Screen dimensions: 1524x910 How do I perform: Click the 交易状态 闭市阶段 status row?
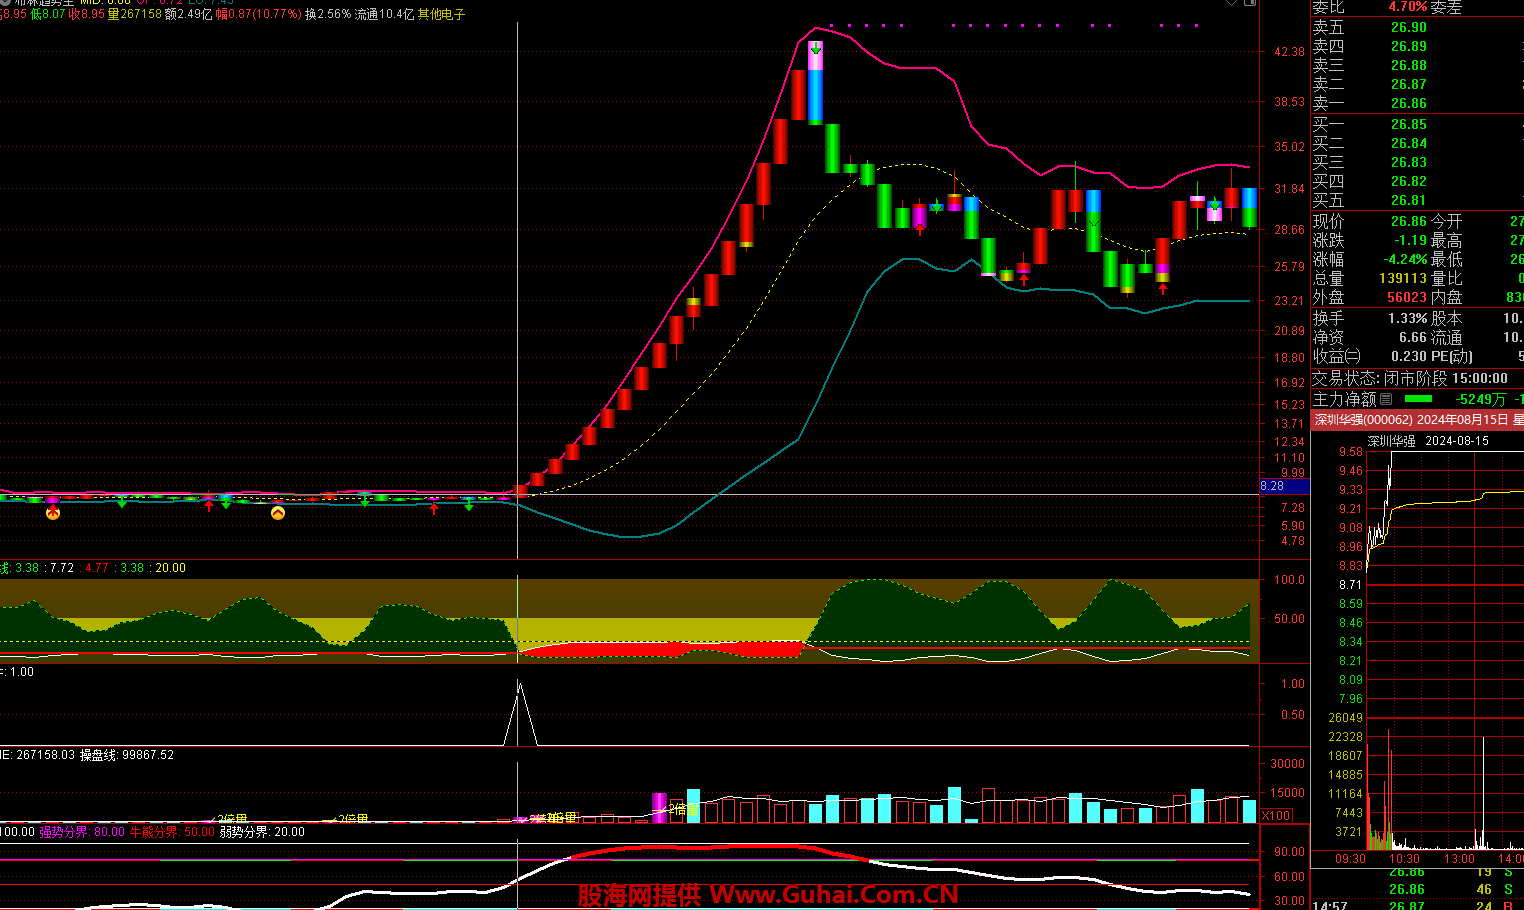point(1410,378)
